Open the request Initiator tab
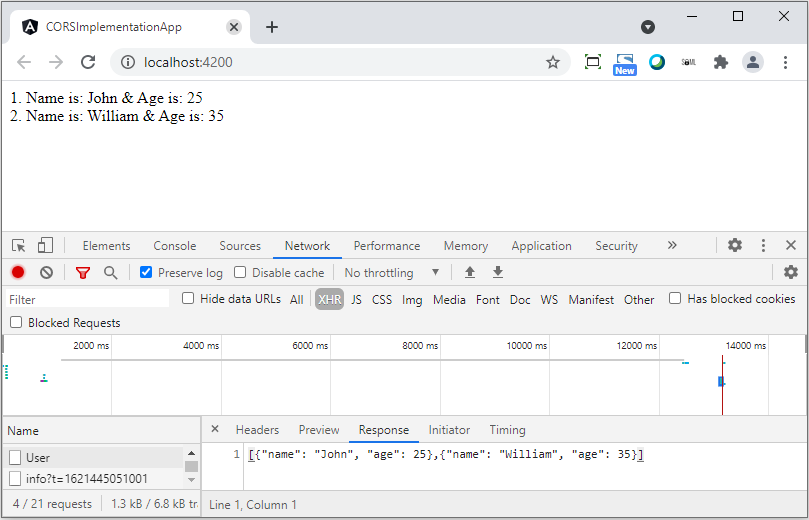Image resolution: width=809 pixels, height=520 pixels. click(449, 430)
